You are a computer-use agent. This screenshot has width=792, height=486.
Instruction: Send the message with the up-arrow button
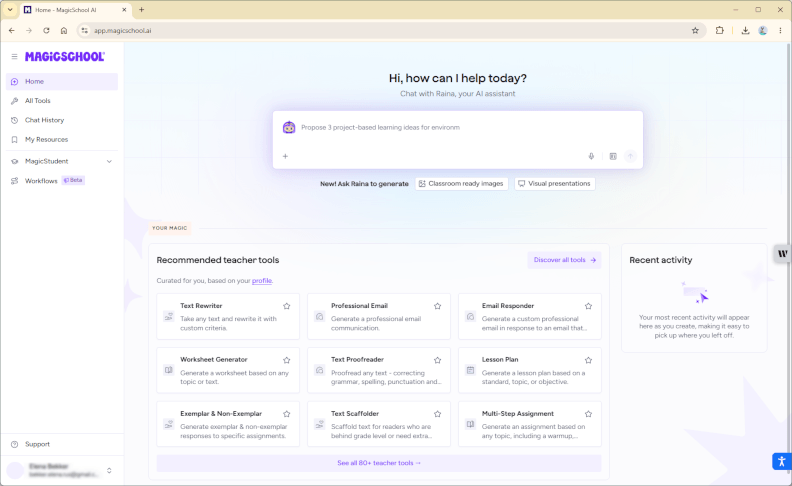click(x=630, y=157)
